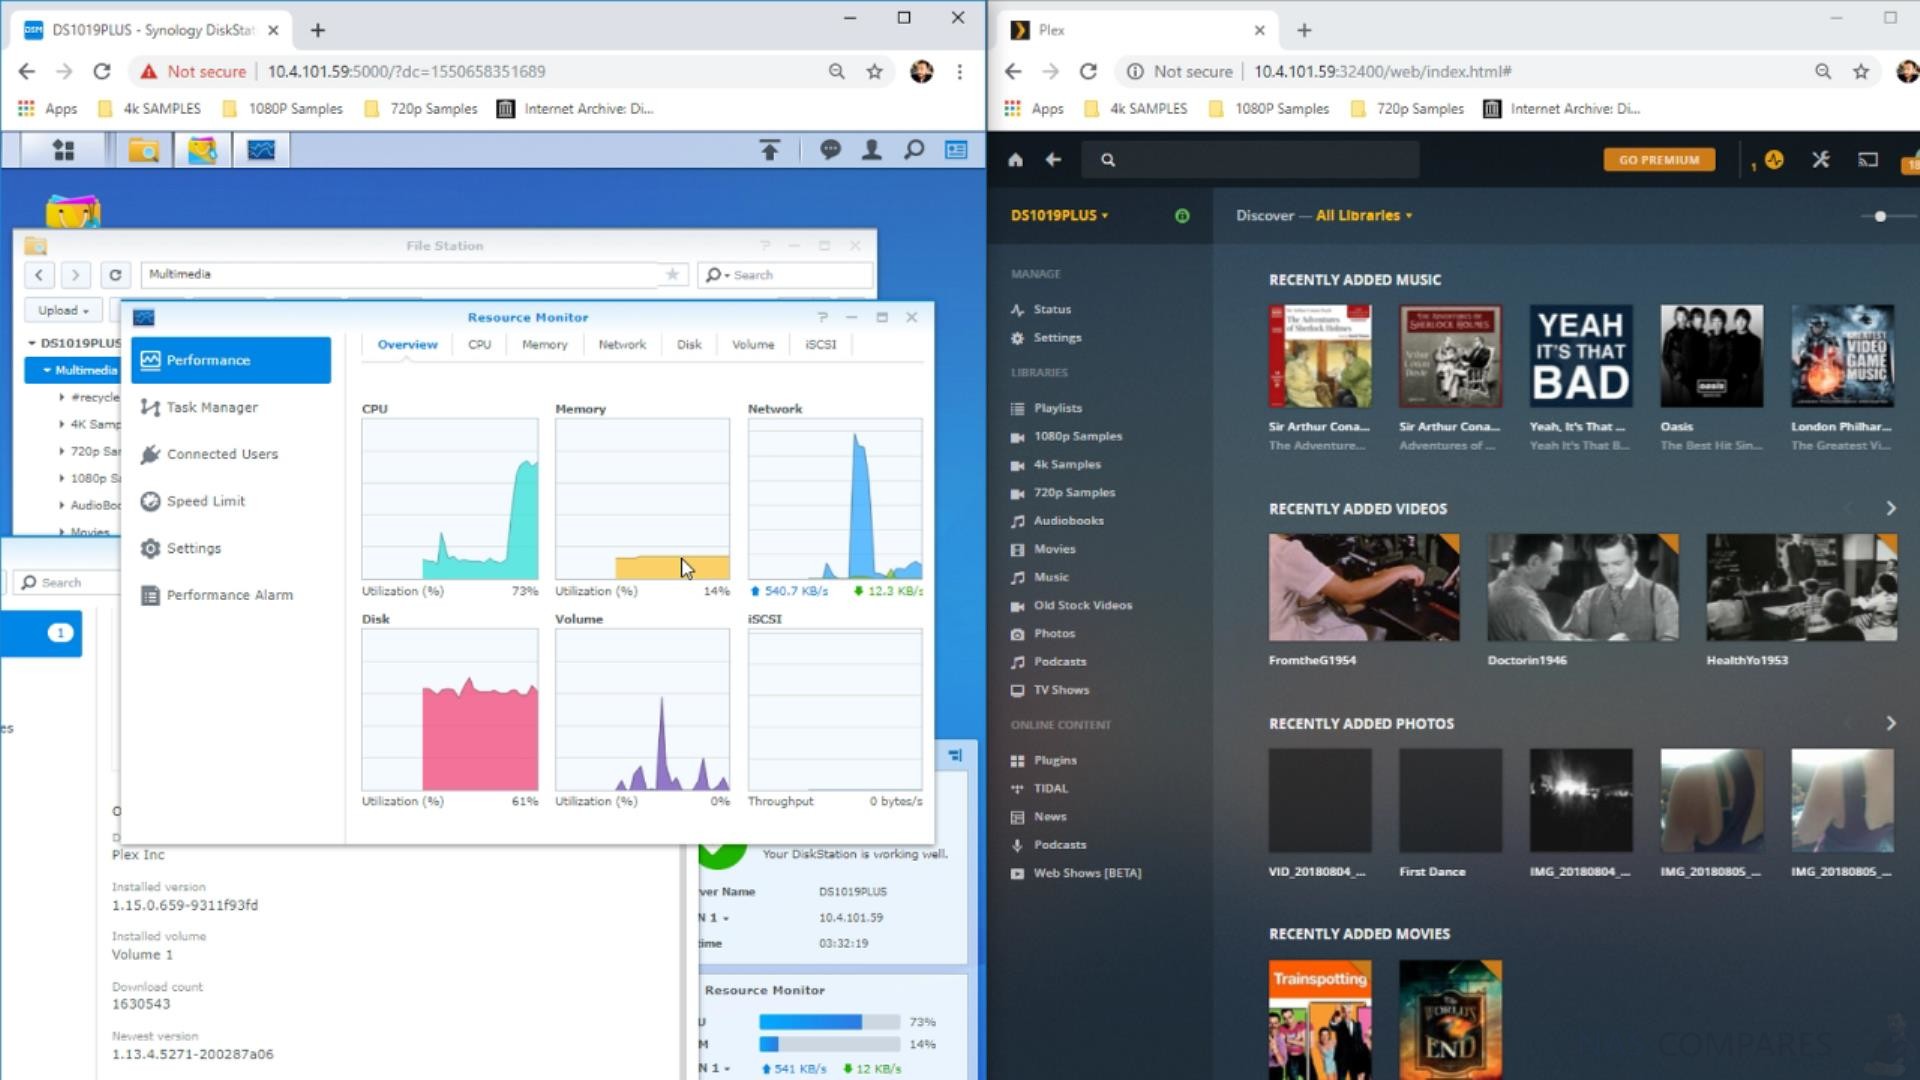Select Resource Monitor taskbar icon in DSM
Image resolution: width=1920 pixels, height=1080 pixels.
(x=261, y=150)
